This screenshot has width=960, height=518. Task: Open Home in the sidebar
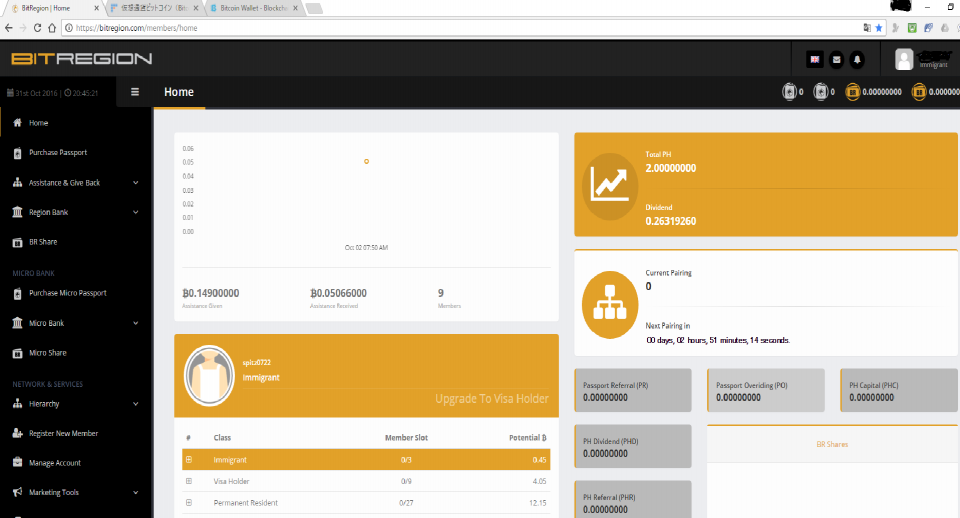click(38, 122)
